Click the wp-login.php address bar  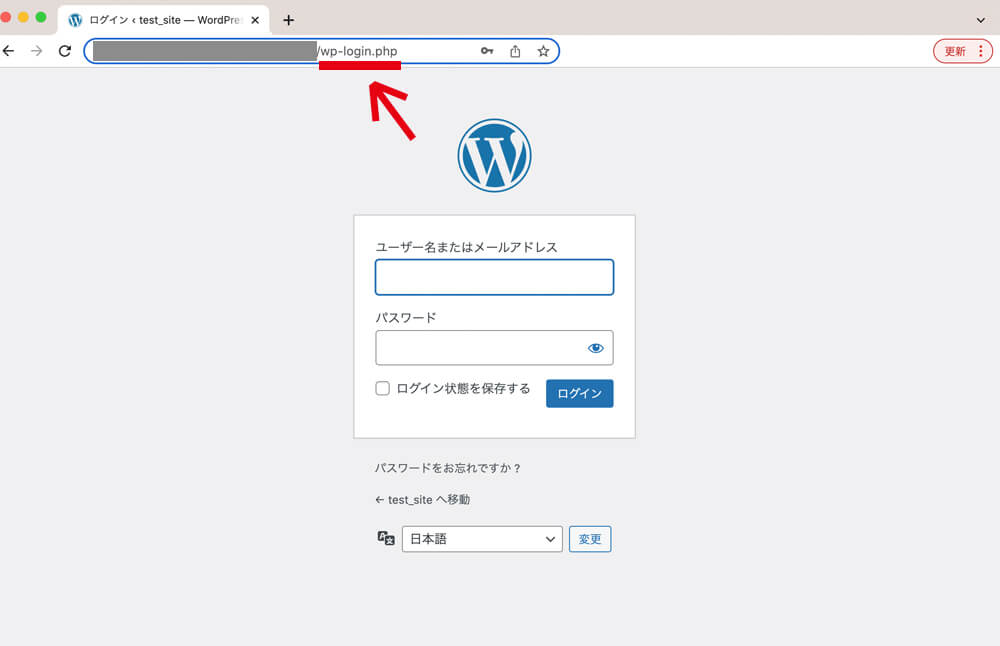coord(321,51)
